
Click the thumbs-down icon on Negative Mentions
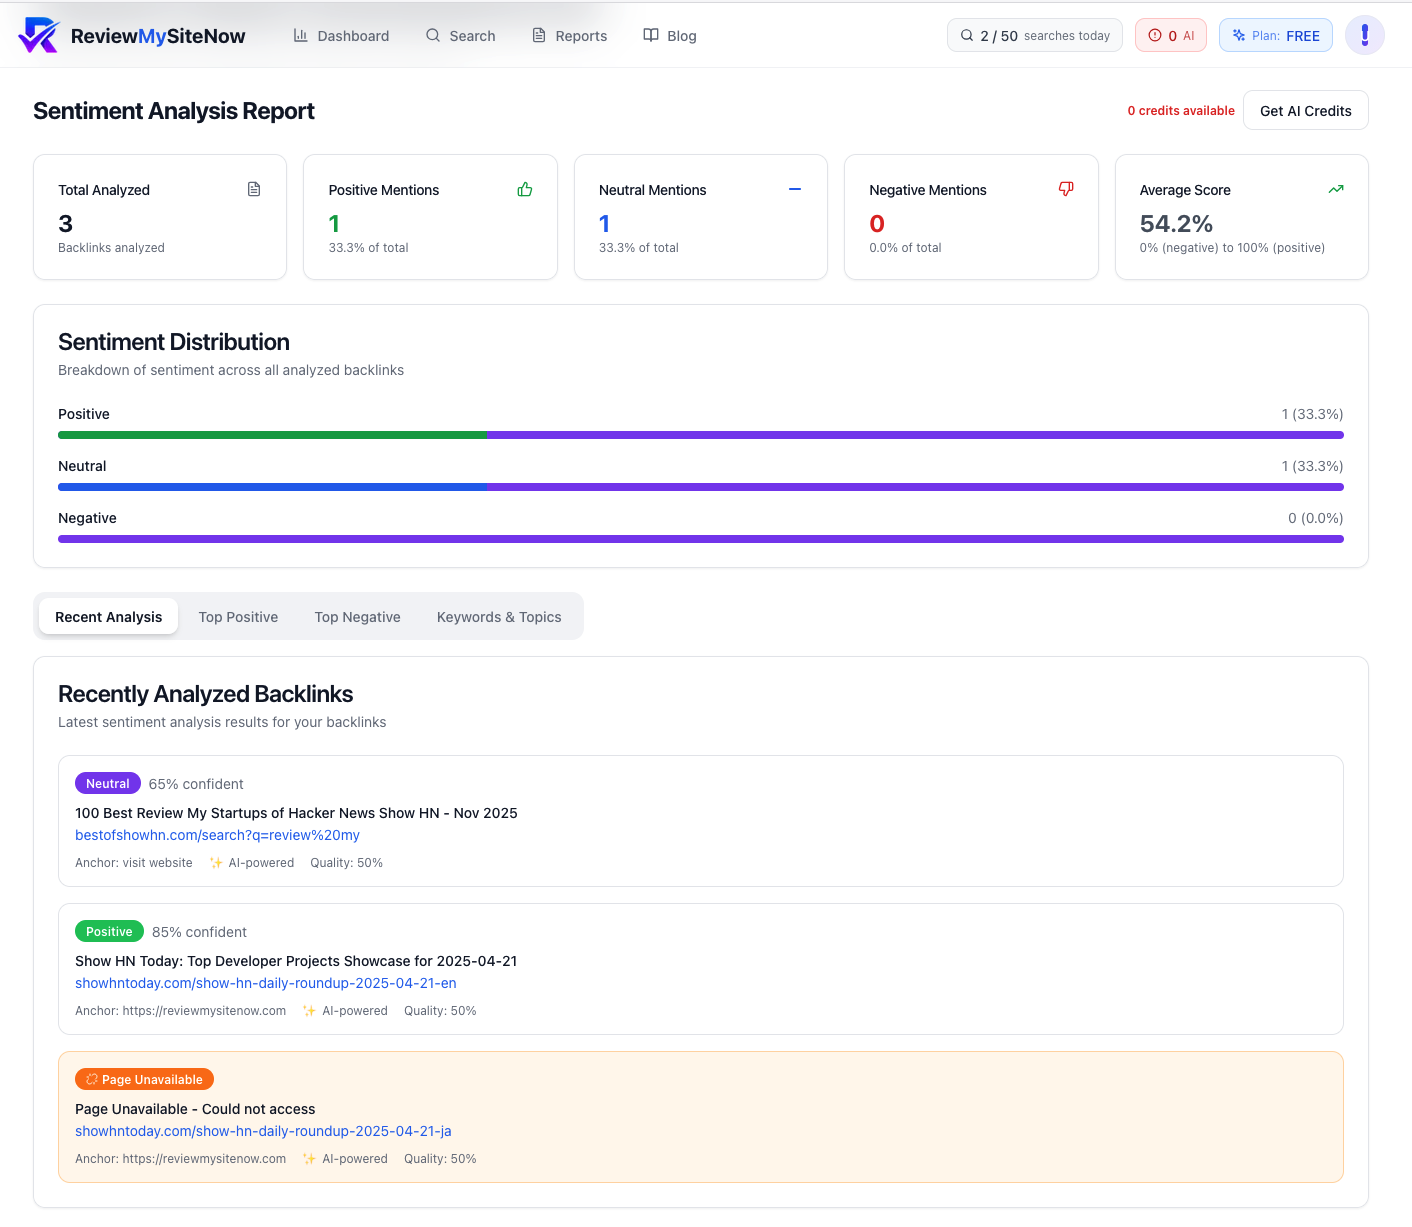tap(1066, 189)
